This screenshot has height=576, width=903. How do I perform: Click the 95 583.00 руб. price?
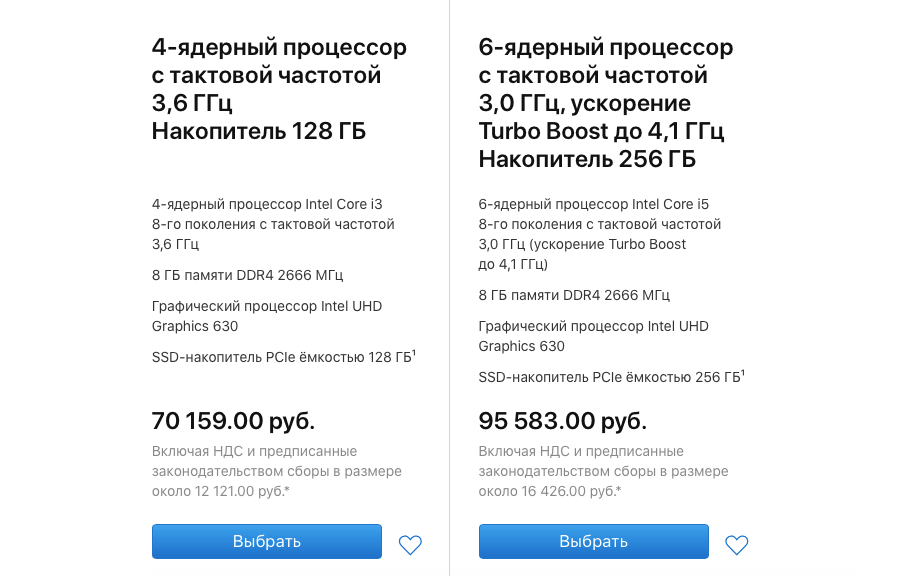(562, 420)
